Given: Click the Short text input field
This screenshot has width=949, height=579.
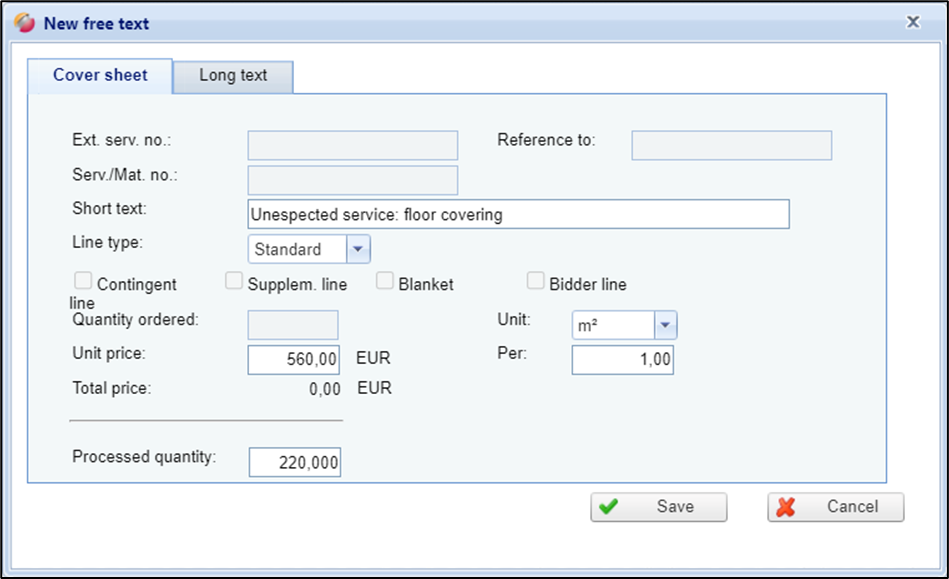Looking at the screenshot, I should 518,214.
